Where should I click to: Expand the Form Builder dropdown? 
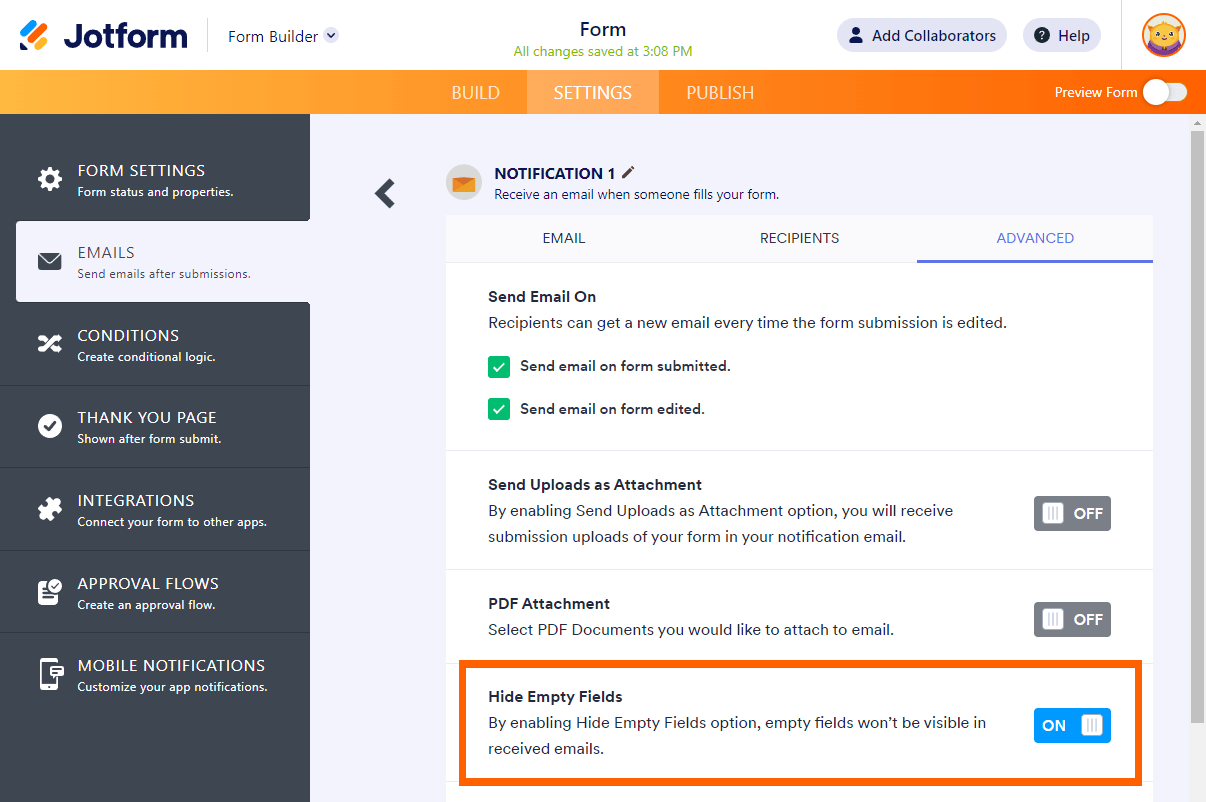click(x=331, y=36)
